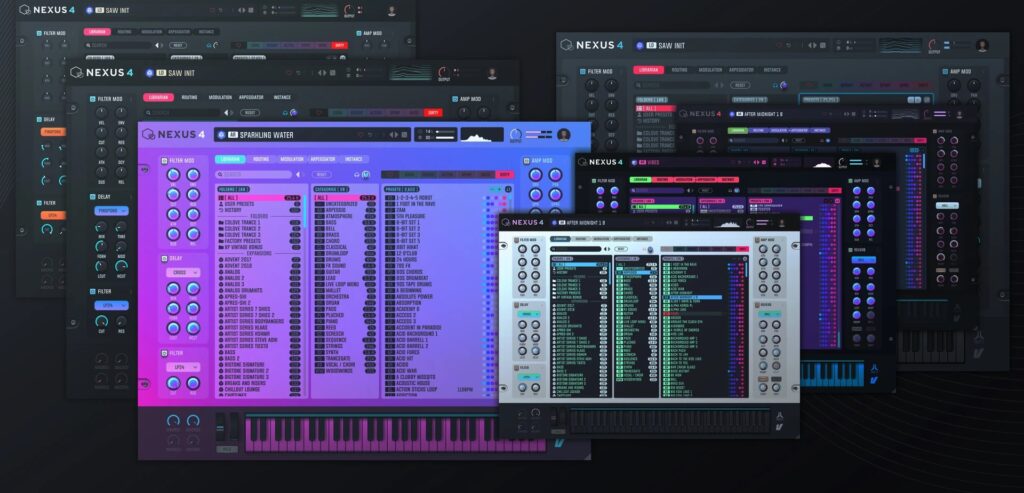Viewport: 1024px width, 493px height.
Task: Open LP24 filter type dropdown in purple window
Action: [x=183, y=368]
